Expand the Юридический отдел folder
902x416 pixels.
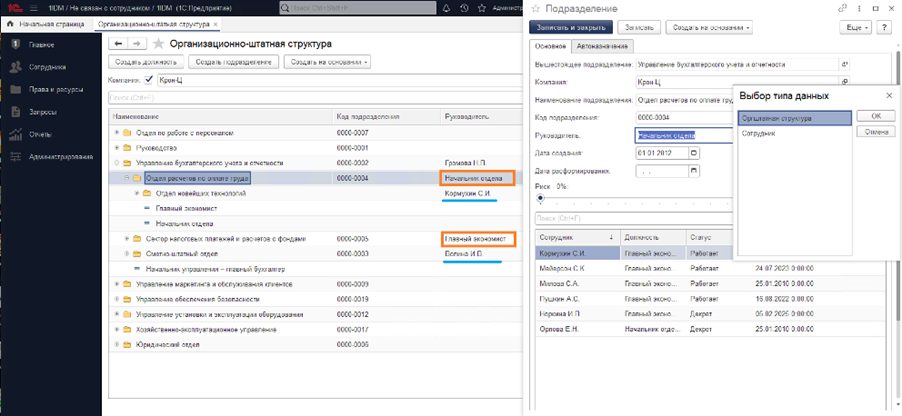pos(117,343)
